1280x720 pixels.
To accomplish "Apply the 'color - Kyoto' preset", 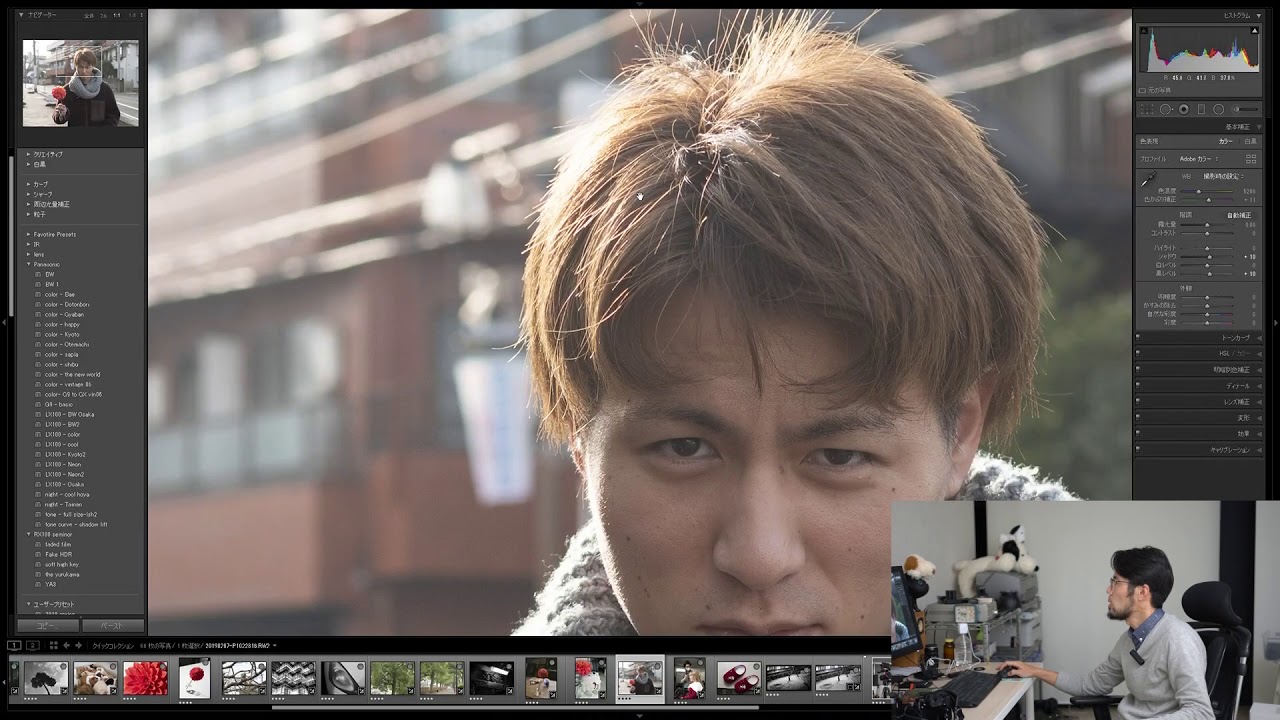I will click(62, 334).
